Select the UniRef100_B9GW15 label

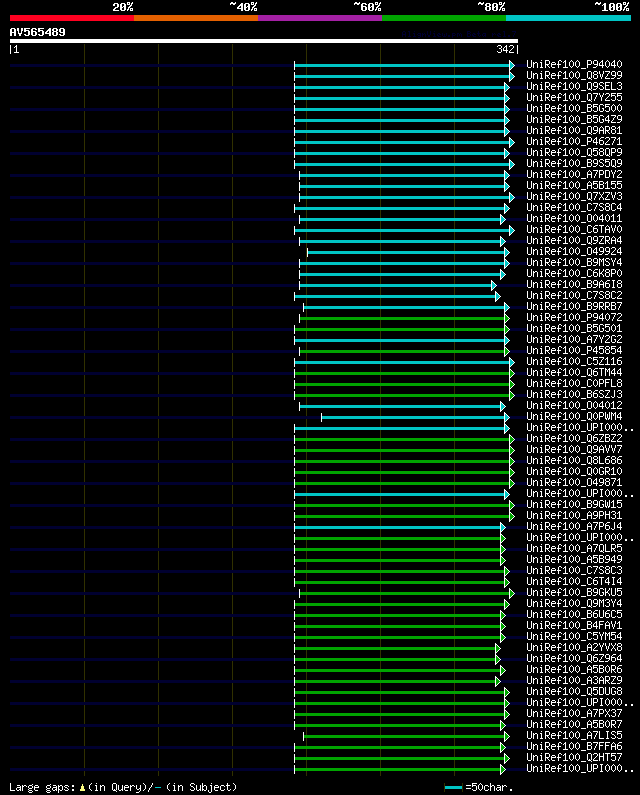click(574, 504)
